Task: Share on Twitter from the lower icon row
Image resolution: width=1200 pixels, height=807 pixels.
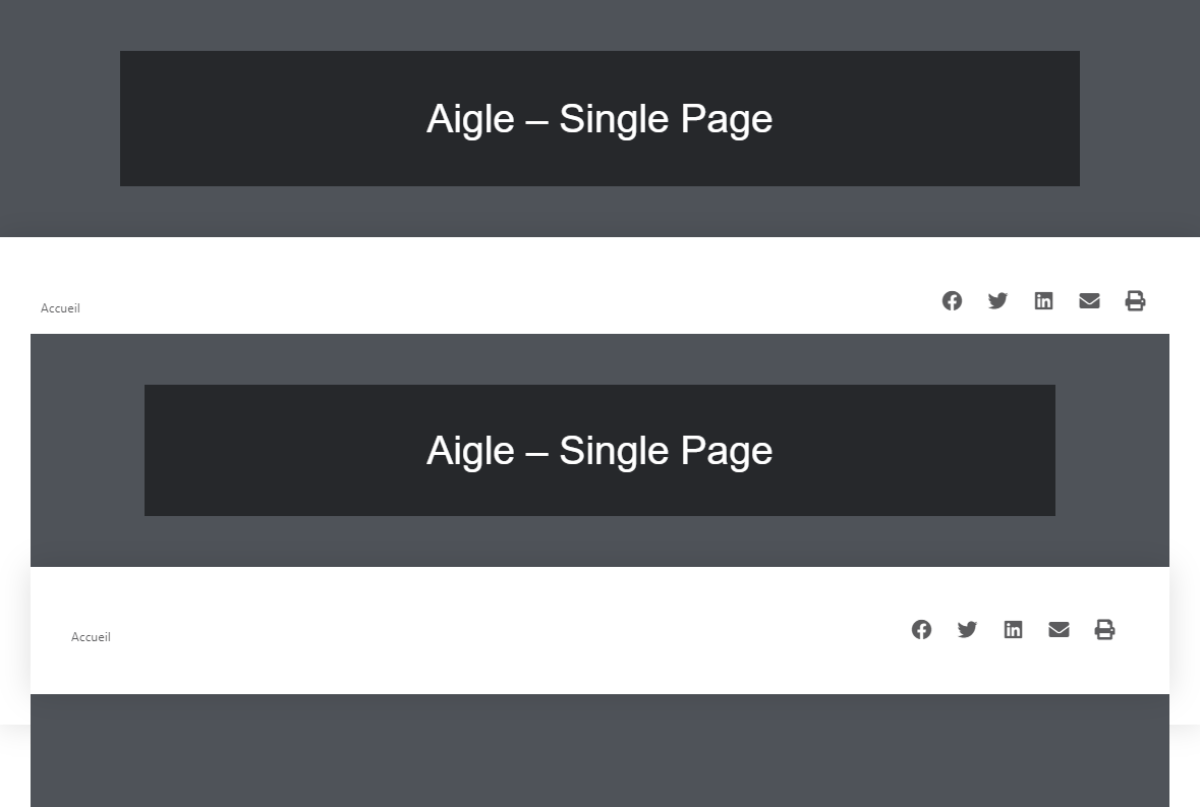Action: 967,629
